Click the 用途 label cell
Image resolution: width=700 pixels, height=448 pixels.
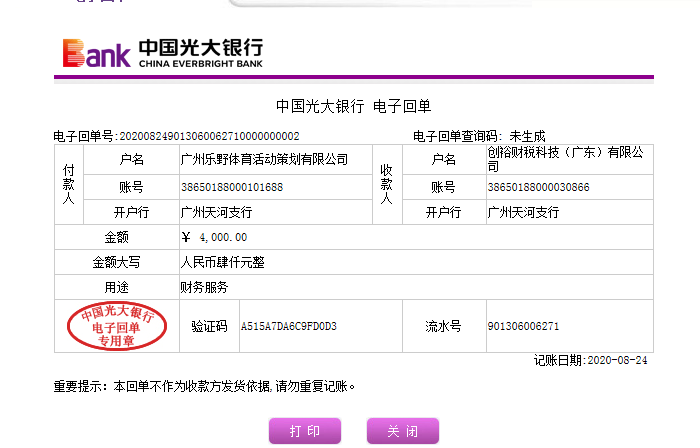click(x=117, y=287)
